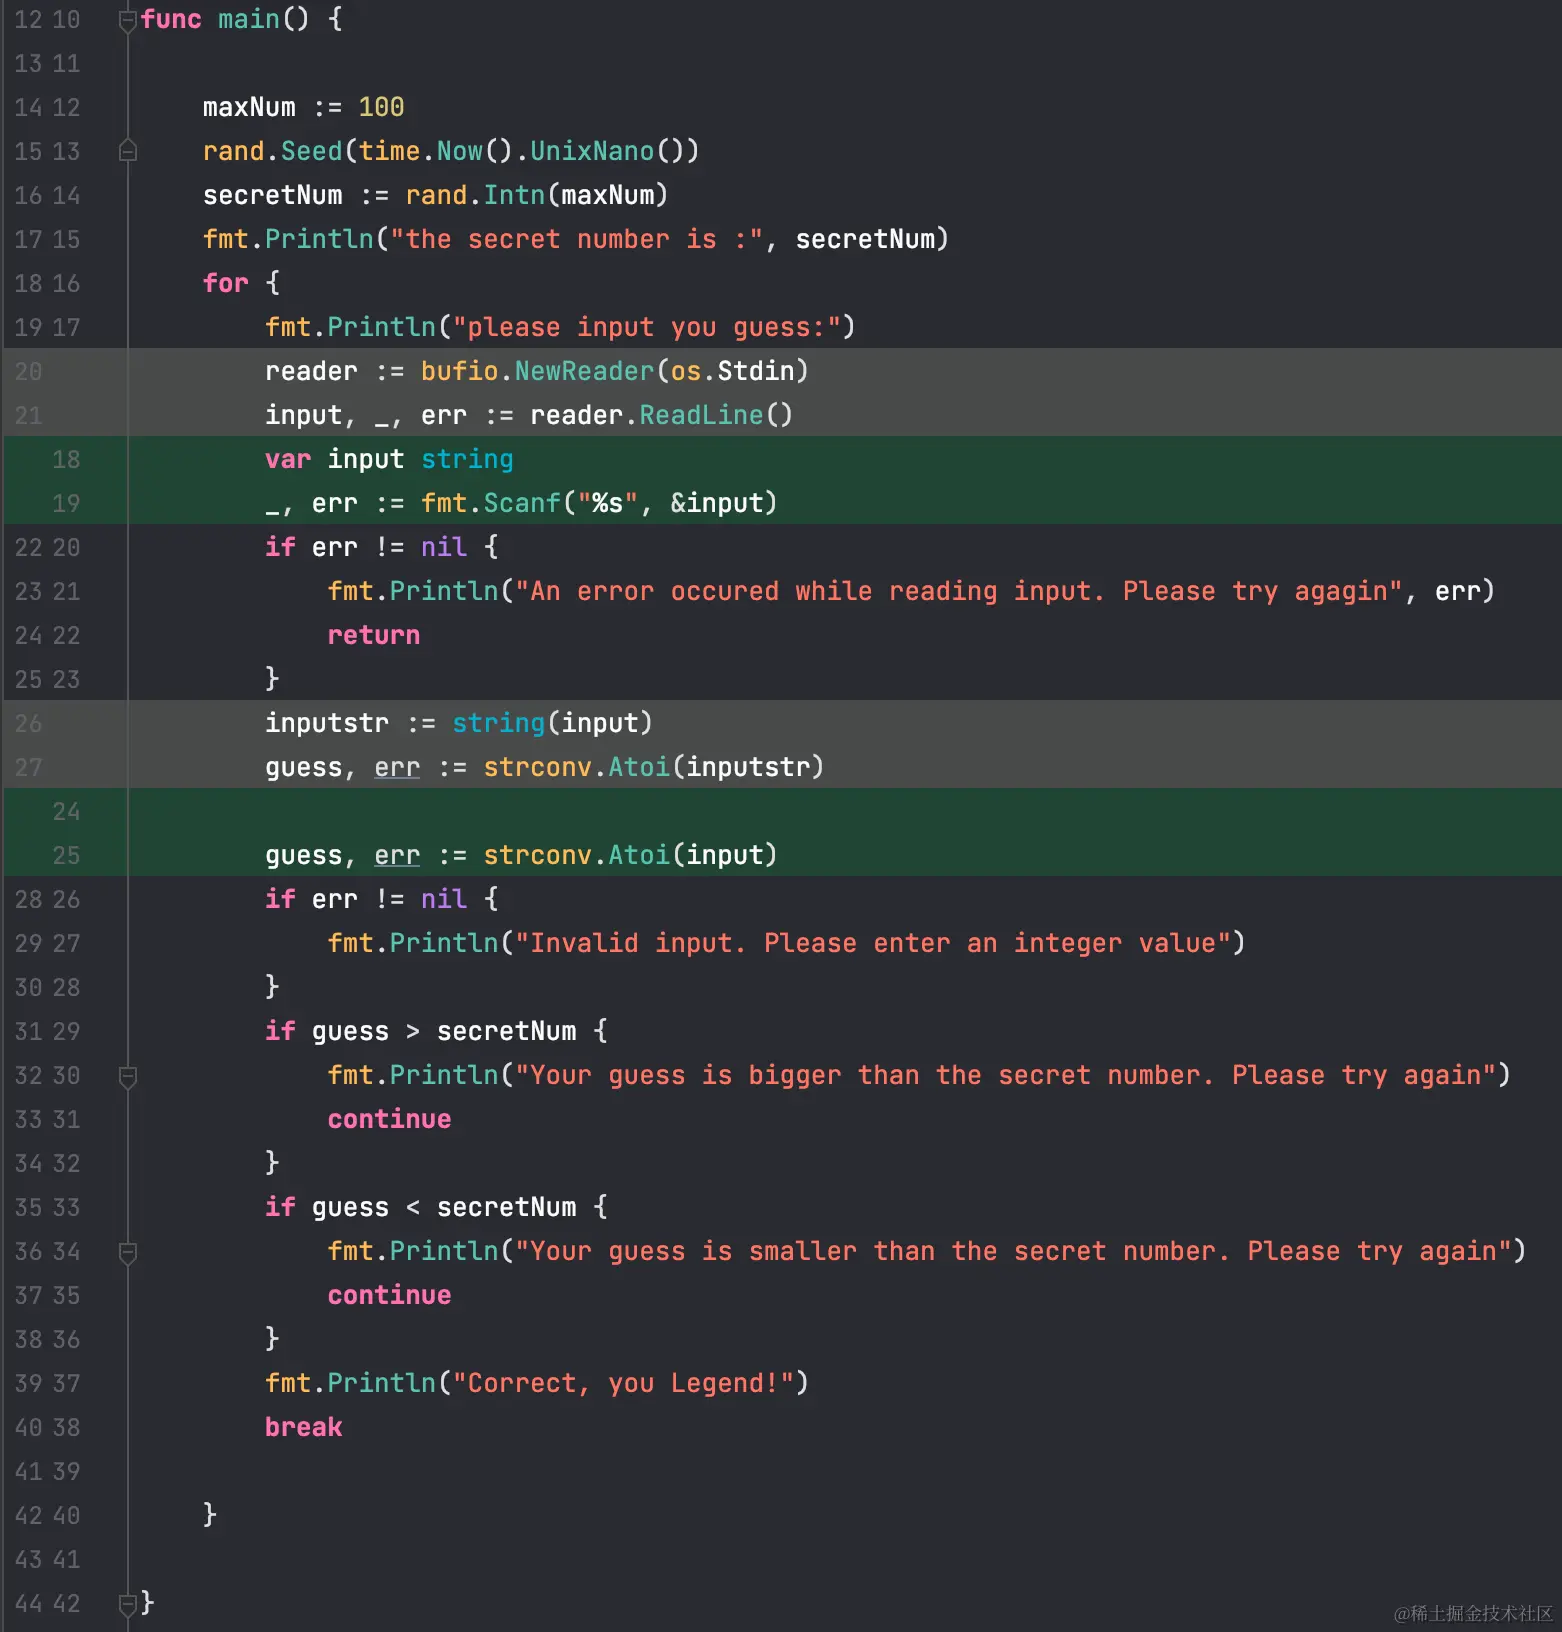Click the "Correct, you Legend!" string
Screen dimensions: 1562x1632
coord(623,1383)
